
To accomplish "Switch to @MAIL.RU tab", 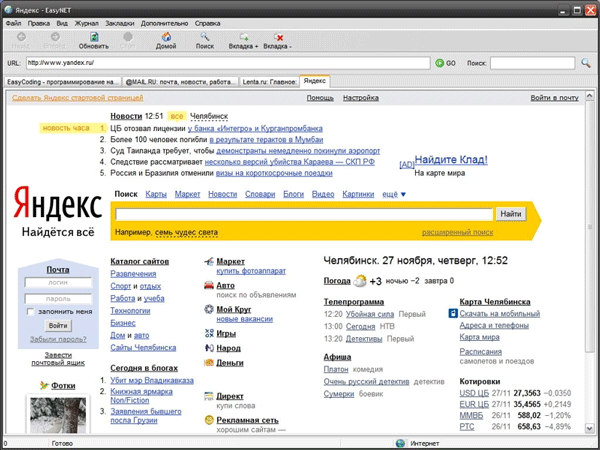I will click(180, 82).
